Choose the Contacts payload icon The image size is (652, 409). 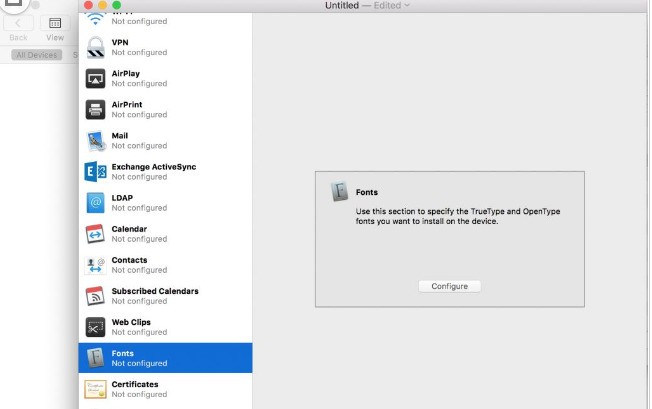pyautogui.click(x=96, y=265)
